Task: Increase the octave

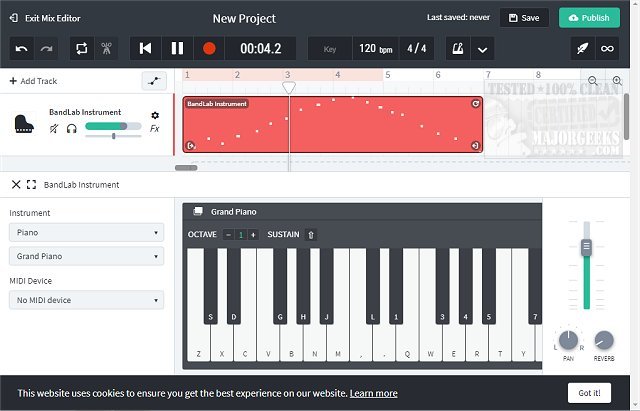Action: tap(253, 235)
